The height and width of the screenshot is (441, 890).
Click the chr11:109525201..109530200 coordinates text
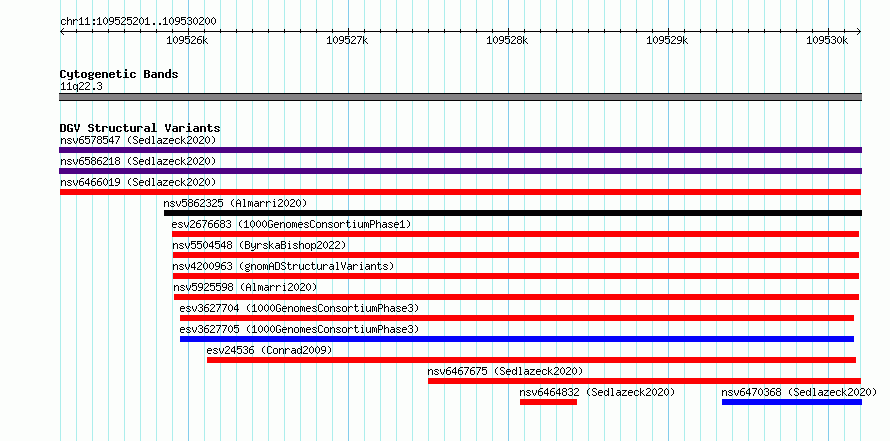(x=138, y=22)
